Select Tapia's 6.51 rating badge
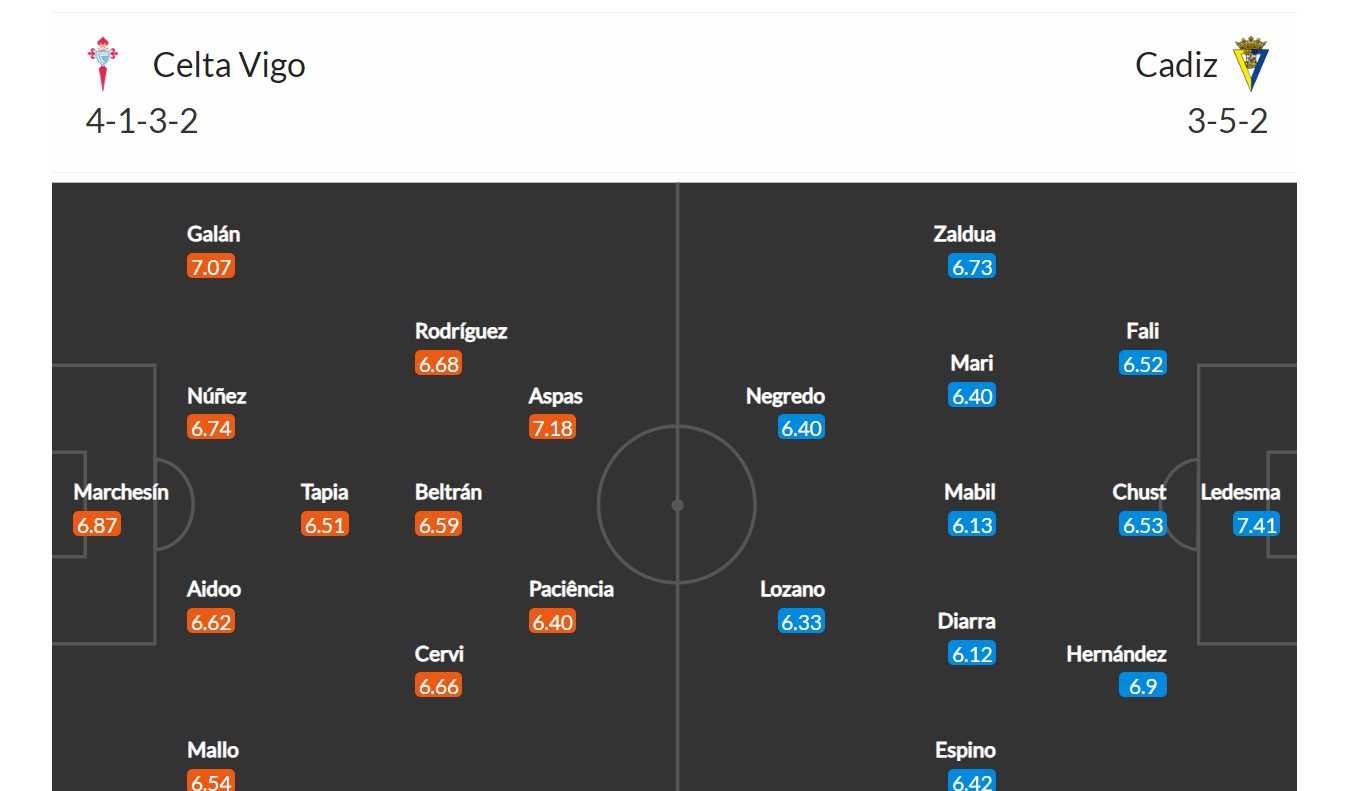This screenshot has height=791, width=1350. tap(325, 525)
